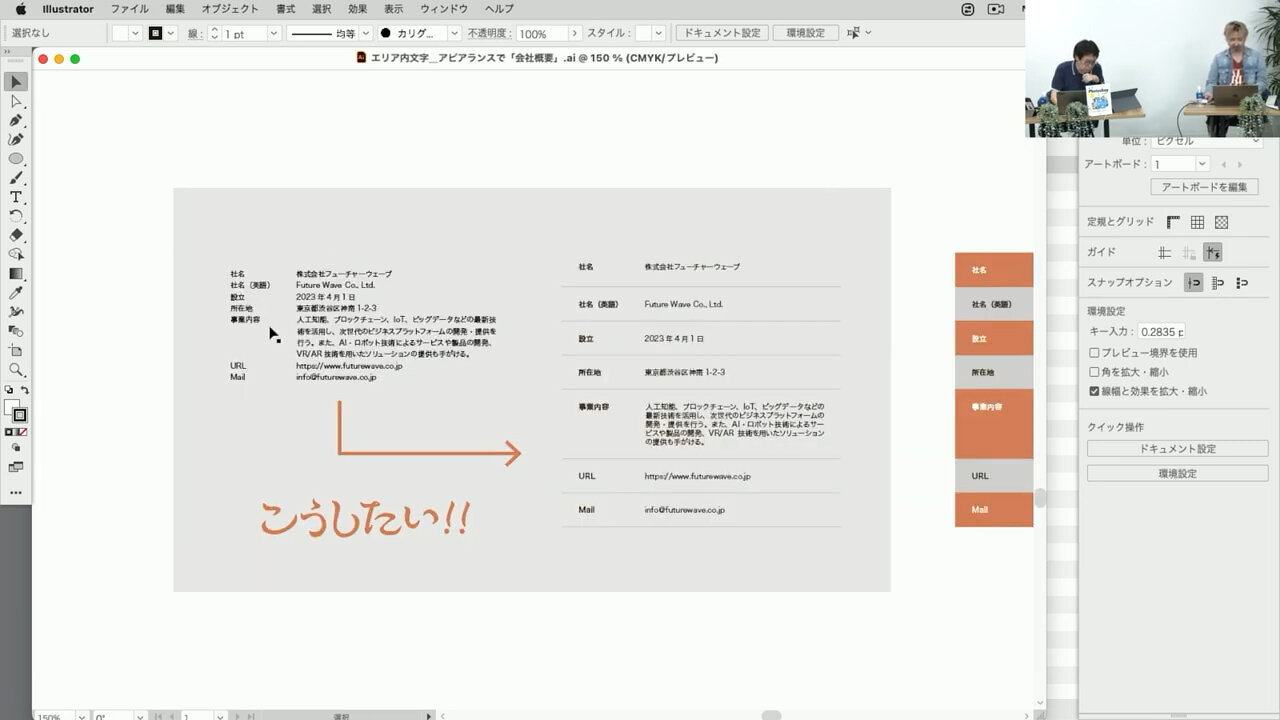This screenshot has width=1280, height=720.
Task: Expand 不透明度 opacity arrow
Action: (x=574, y=33)
